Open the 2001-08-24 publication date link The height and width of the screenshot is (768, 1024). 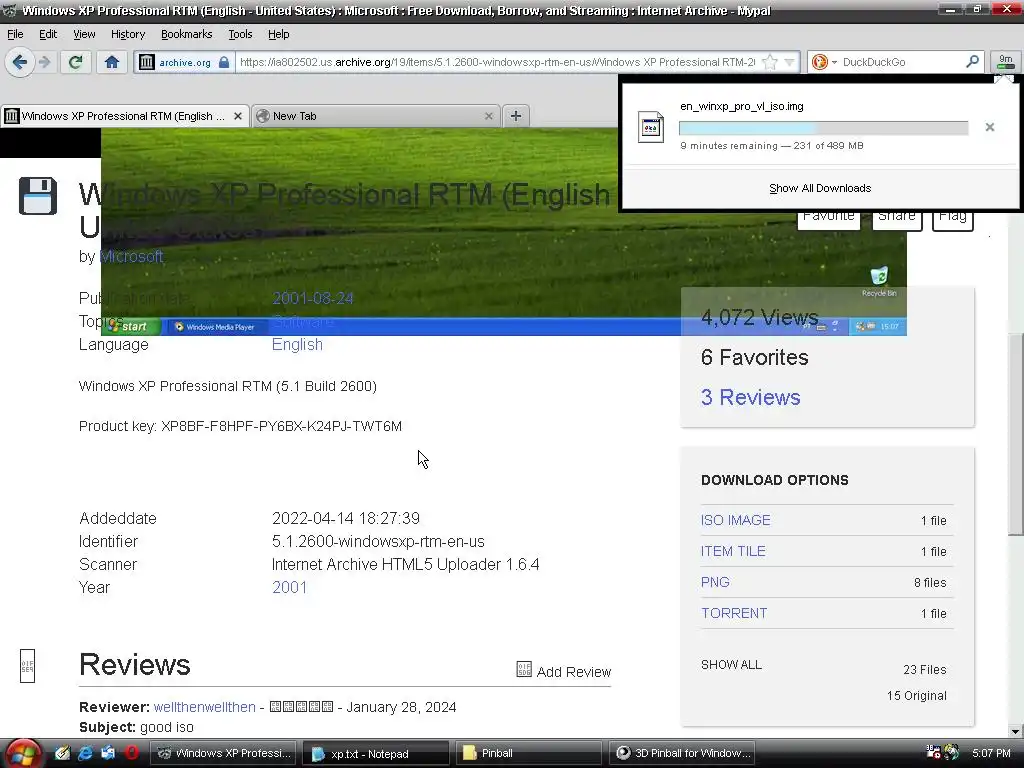click(313, 298)
